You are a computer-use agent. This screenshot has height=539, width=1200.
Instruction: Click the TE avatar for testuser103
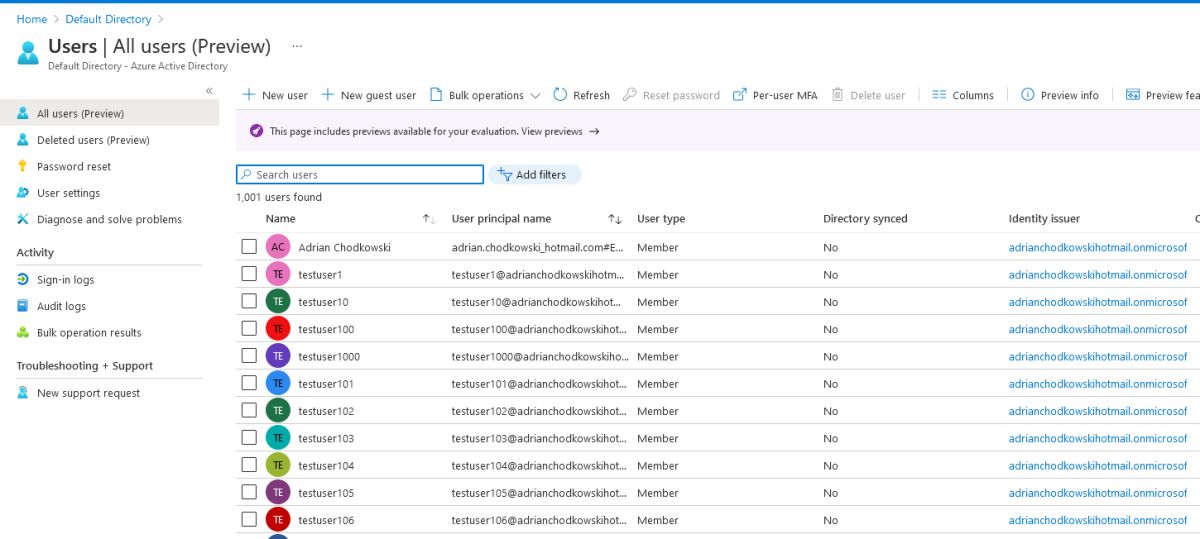(278, 438)
